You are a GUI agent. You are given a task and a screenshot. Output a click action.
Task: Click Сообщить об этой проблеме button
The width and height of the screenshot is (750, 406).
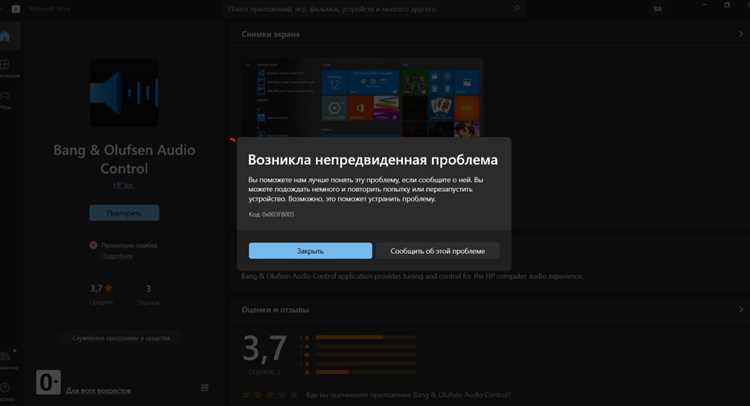437,251
